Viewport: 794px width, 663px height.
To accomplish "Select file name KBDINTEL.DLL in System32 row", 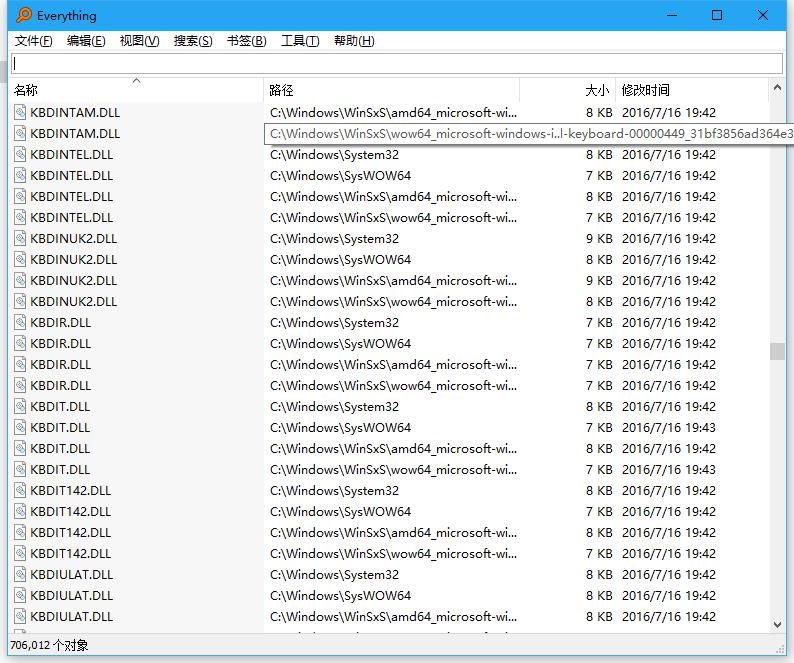I will coord(71,154).
